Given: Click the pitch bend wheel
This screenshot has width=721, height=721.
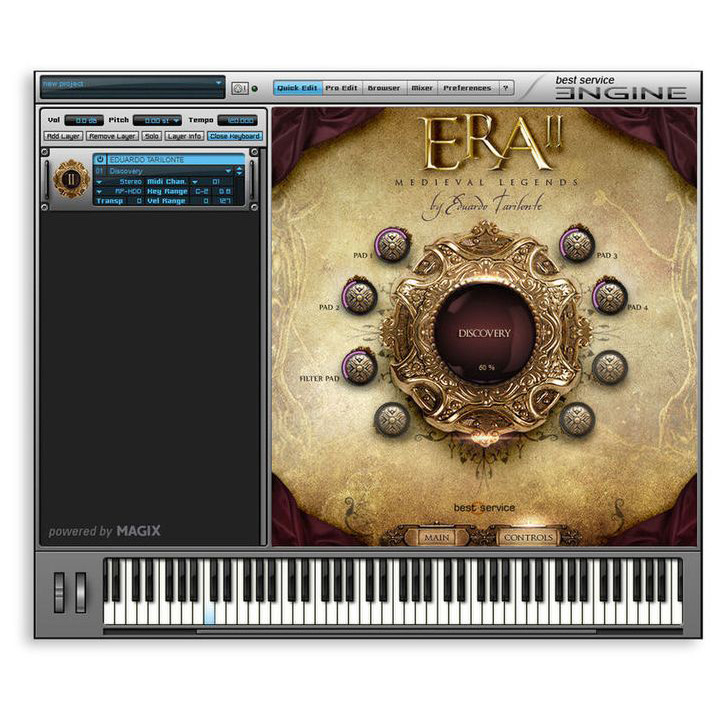Looking at the screenshot, I should click(x=59, y=593).
